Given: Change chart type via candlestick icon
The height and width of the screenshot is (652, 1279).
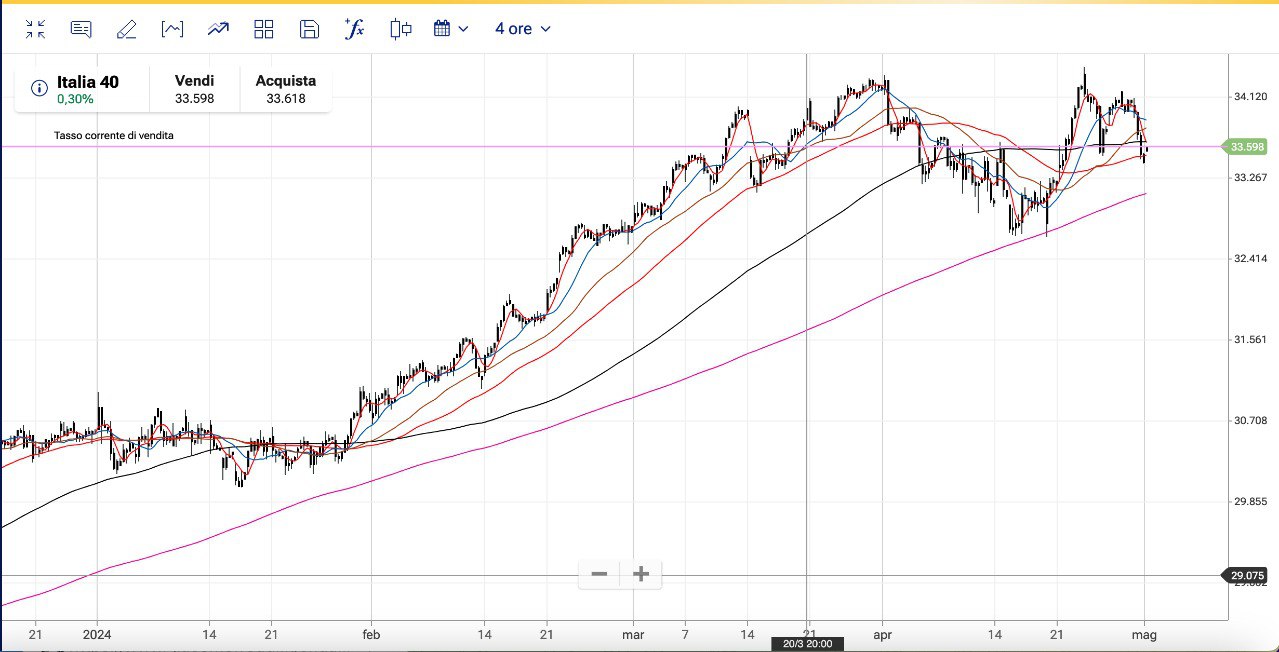Looking at the screenshot, I should click(x=401, y=29).
